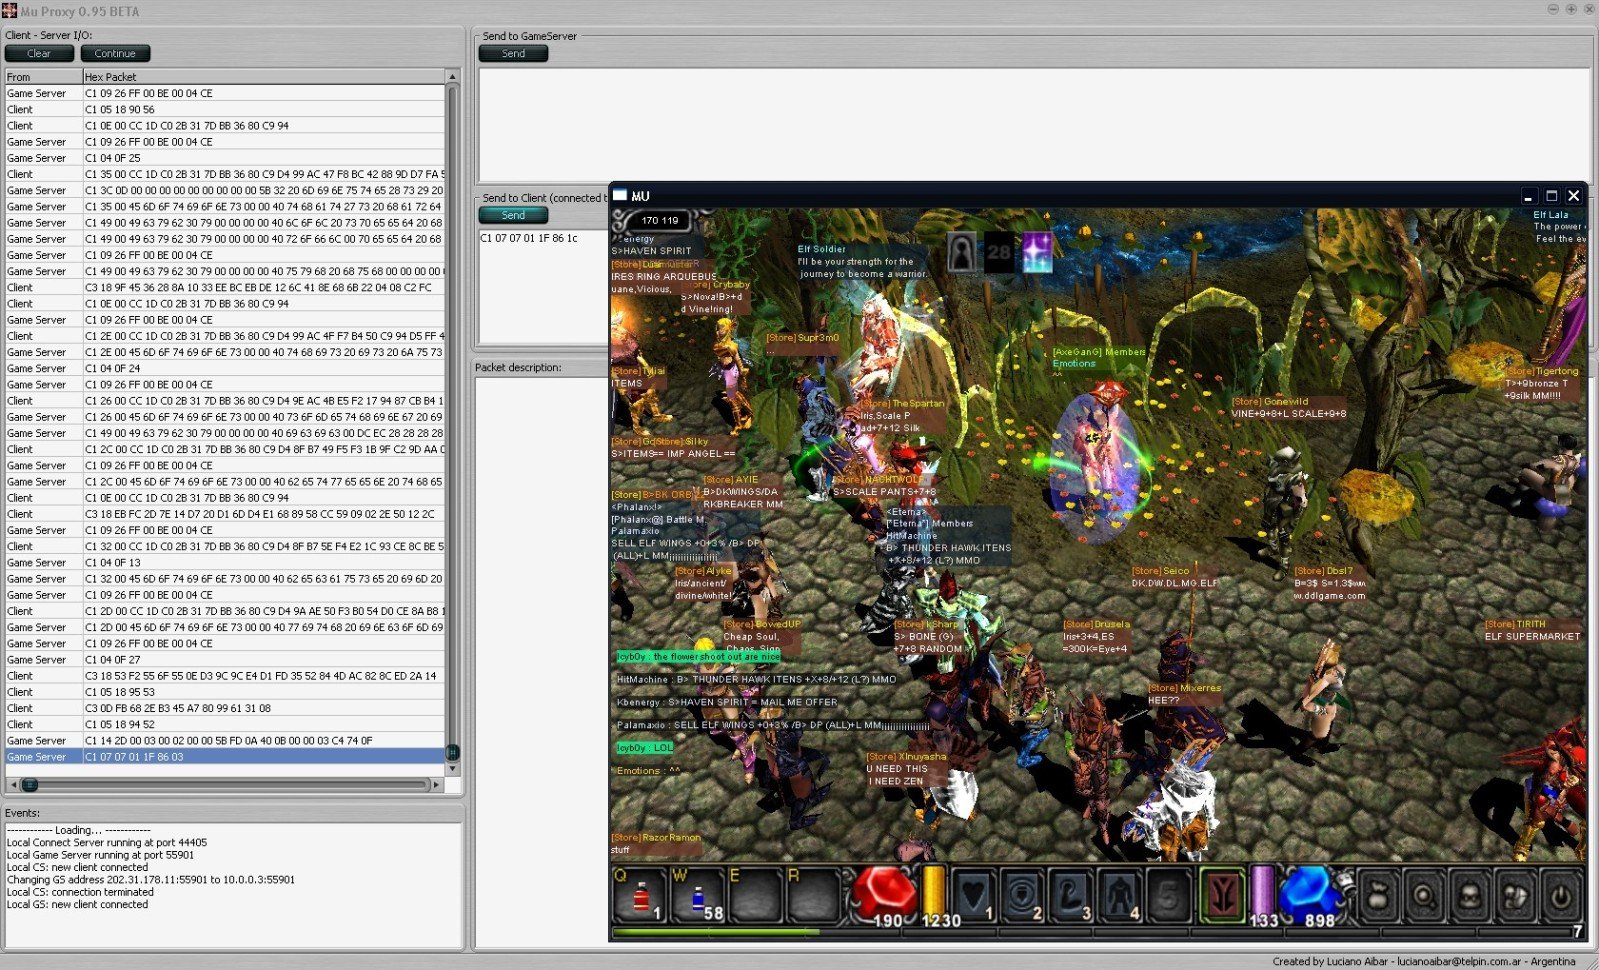Click the Mu Proxy app icon in title bar
Screen dimensions: 1599x970
click(9, 11)
